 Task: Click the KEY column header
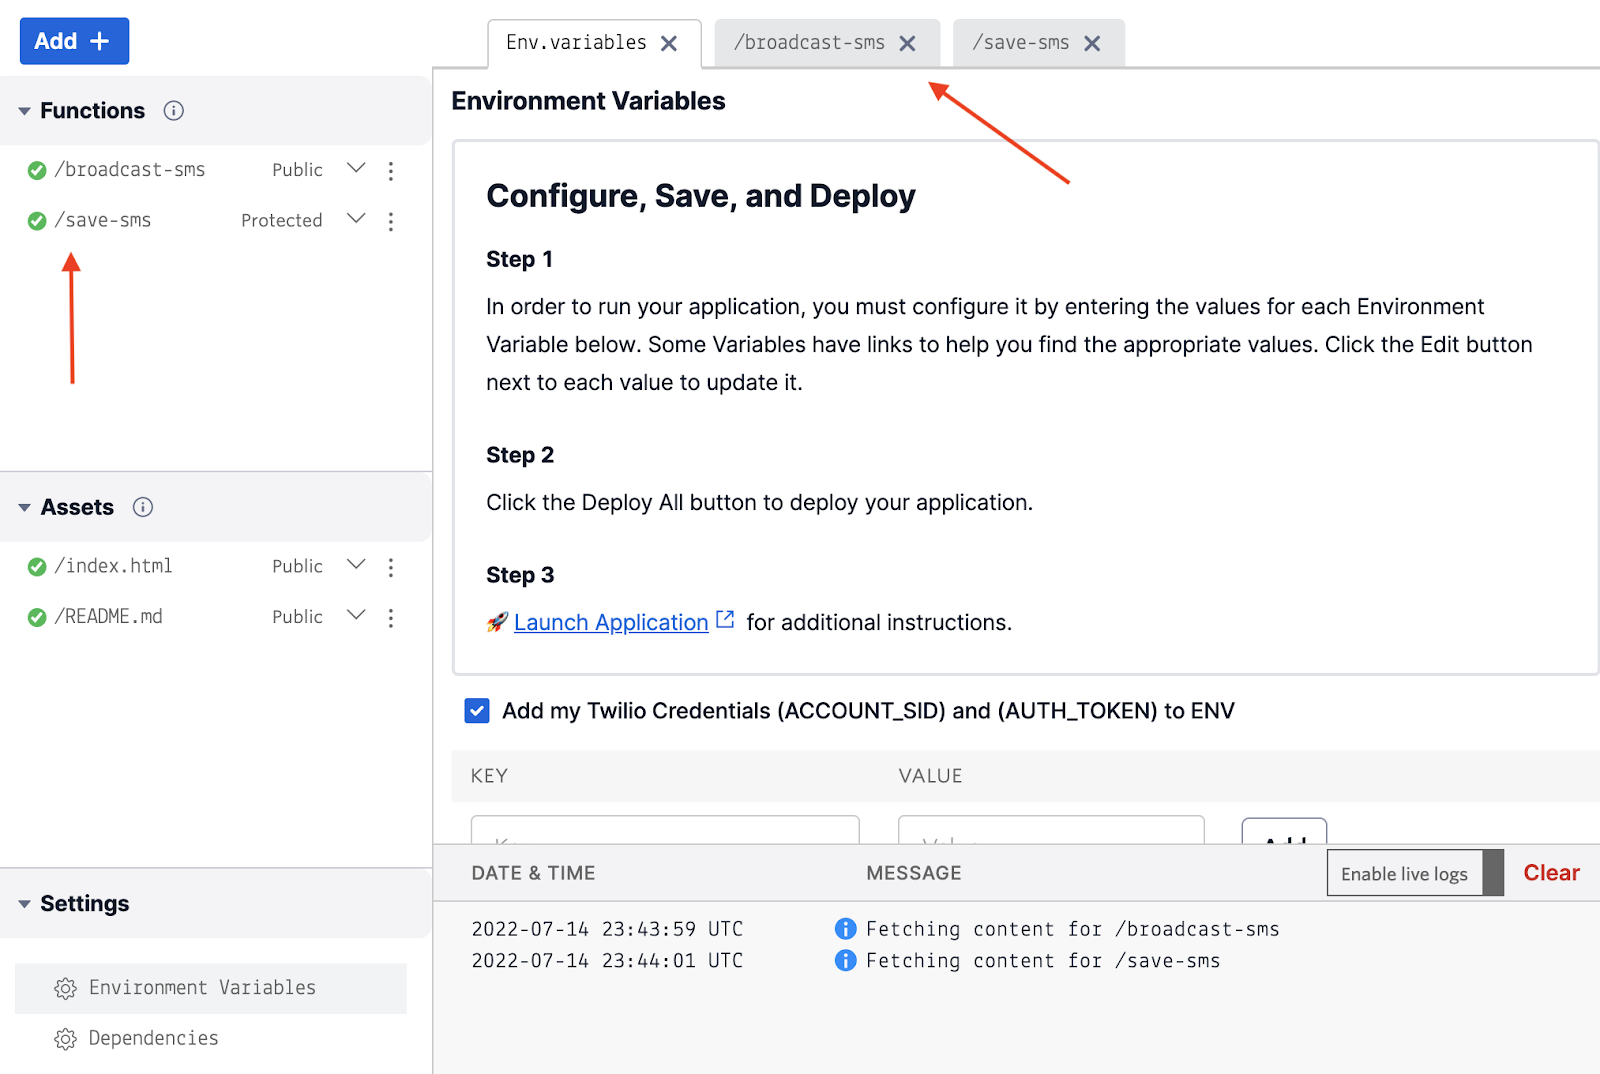click(x=489, y=776)
